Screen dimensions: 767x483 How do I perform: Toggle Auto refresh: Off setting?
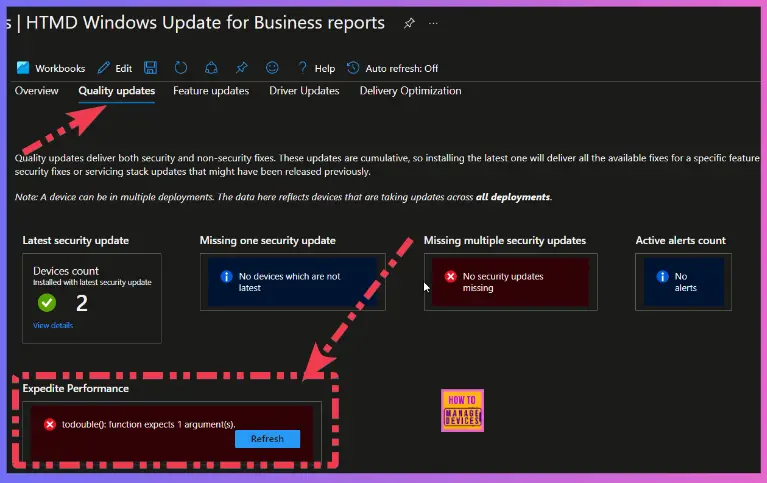392,68
